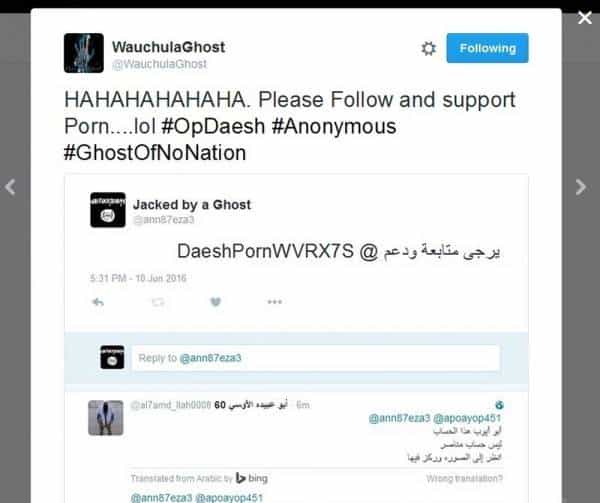The width and height of the screenshot is (600, 503).
Task: Click the @DaeshPornWVRX7S mention
Action: pos(277,251)
